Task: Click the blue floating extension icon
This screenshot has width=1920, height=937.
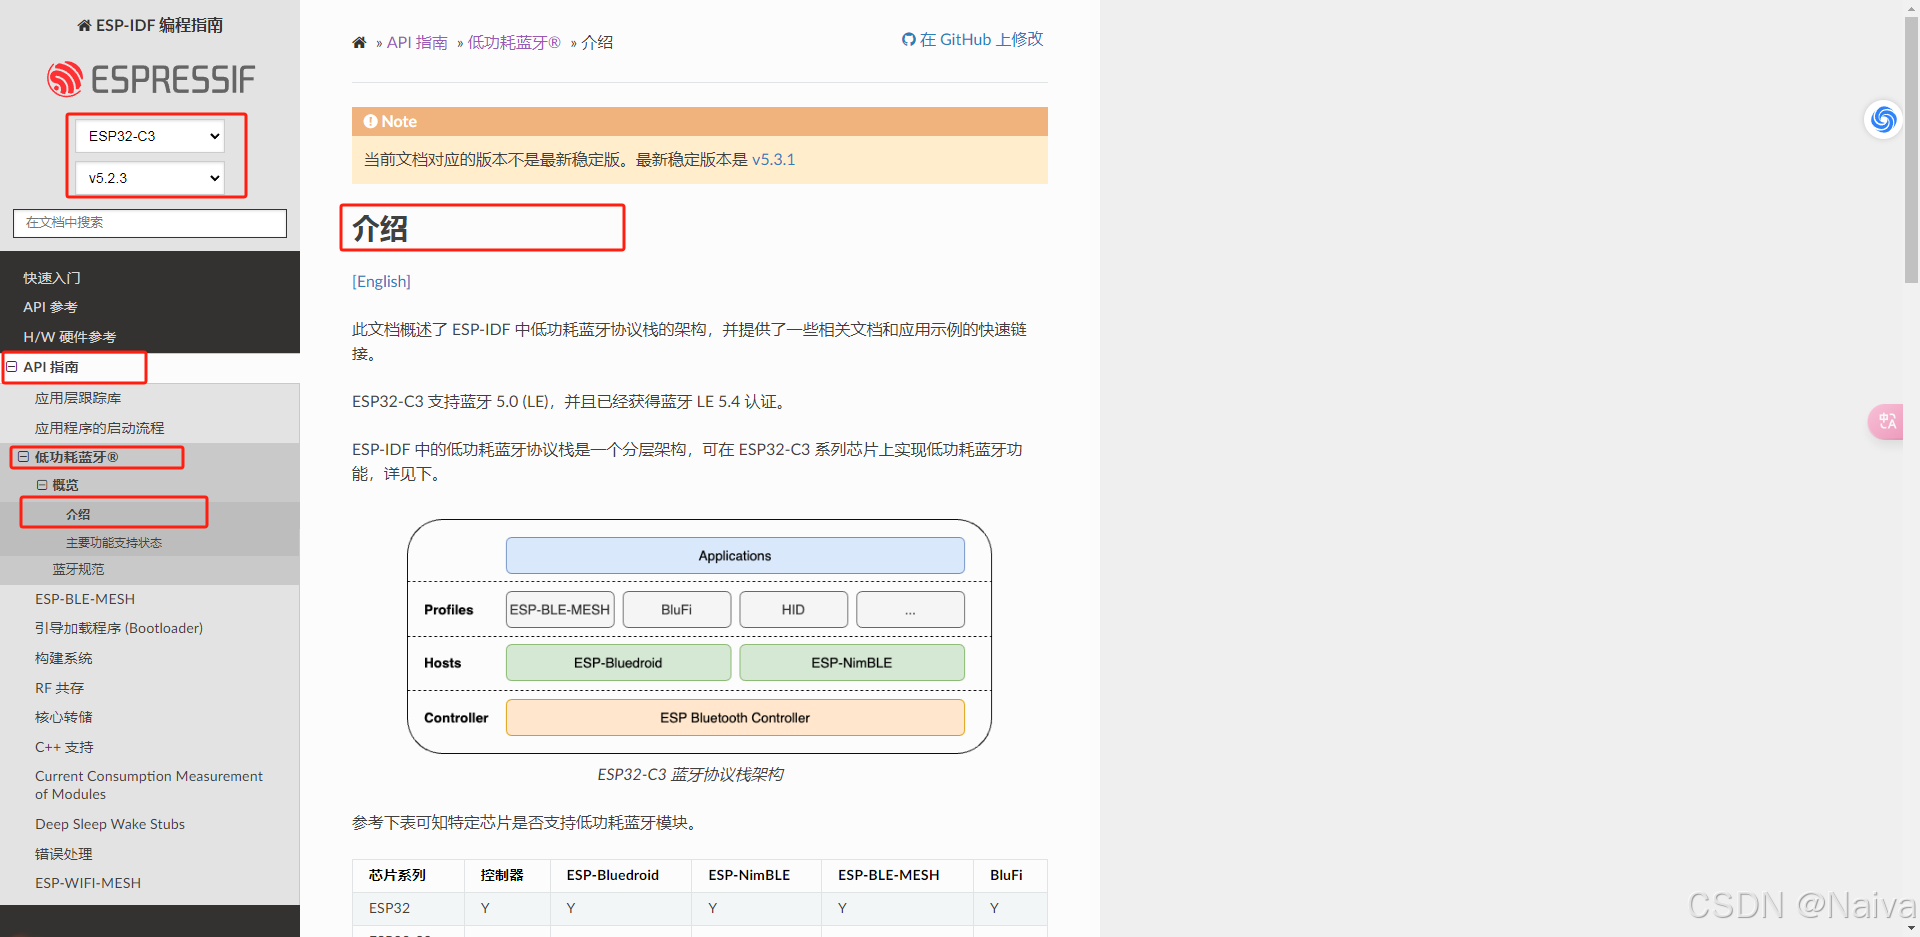Action: pyautogui.click(x=1883, y=119)
